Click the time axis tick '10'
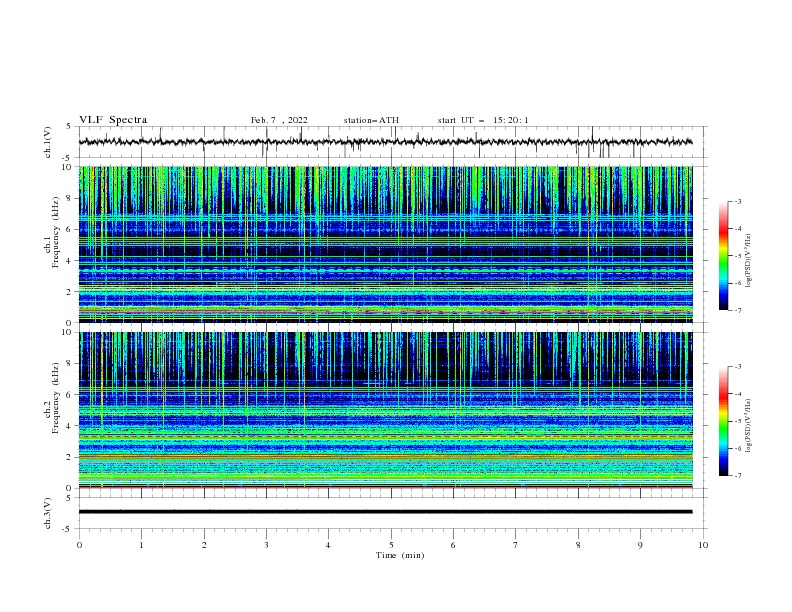This screenshot has height=612, width=792. click(703, 545)
